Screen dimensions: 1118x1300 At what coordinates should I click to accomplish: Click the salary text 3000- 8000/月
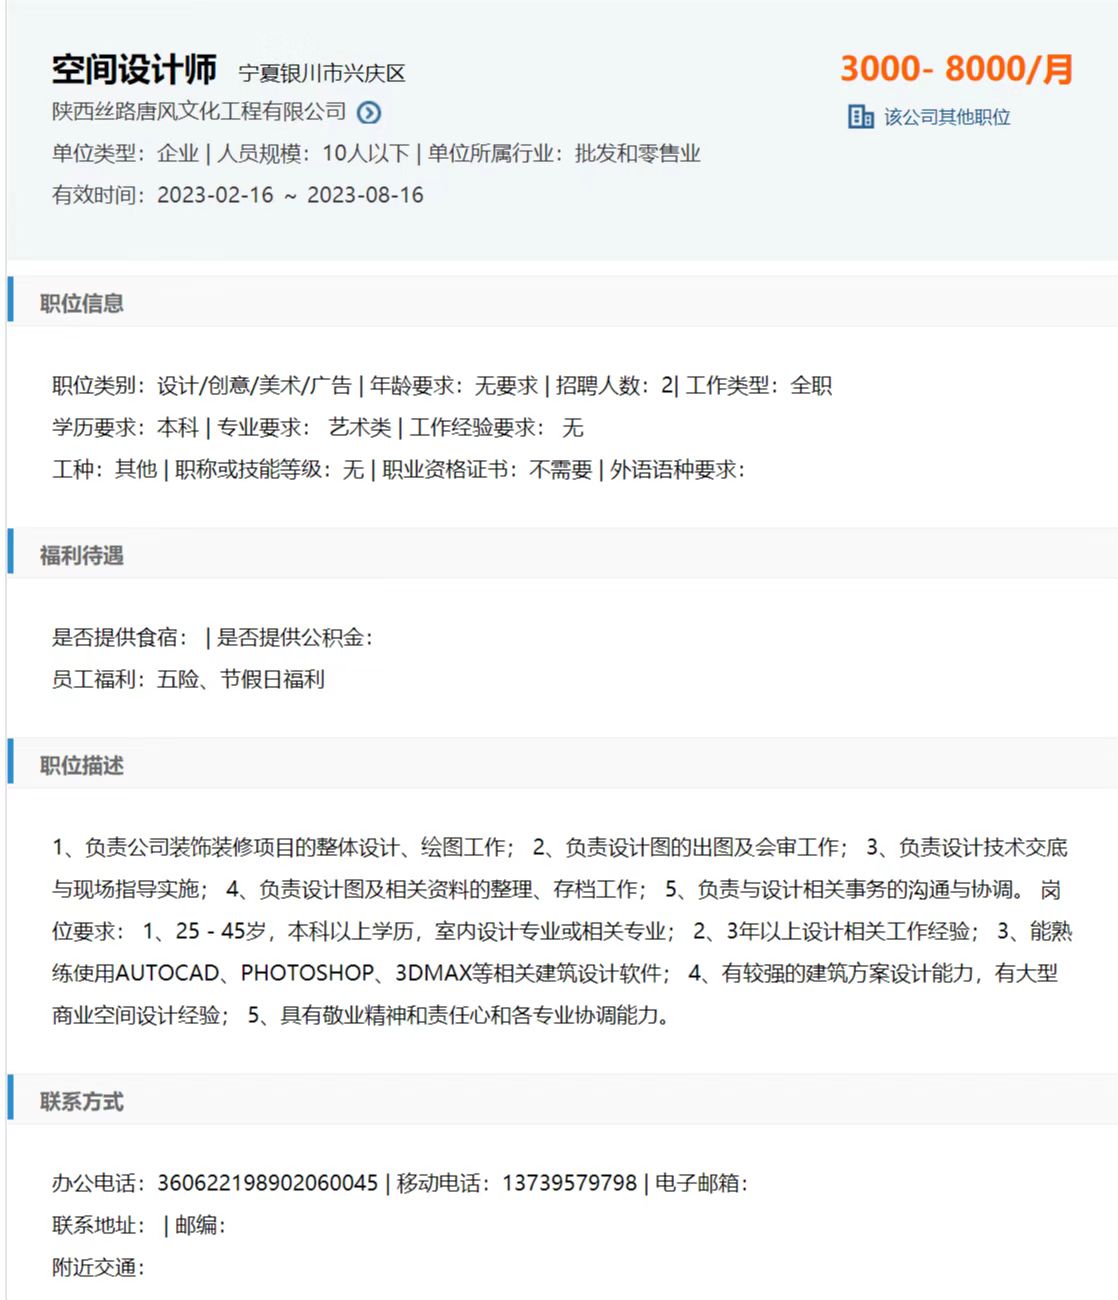pos(955,69)
